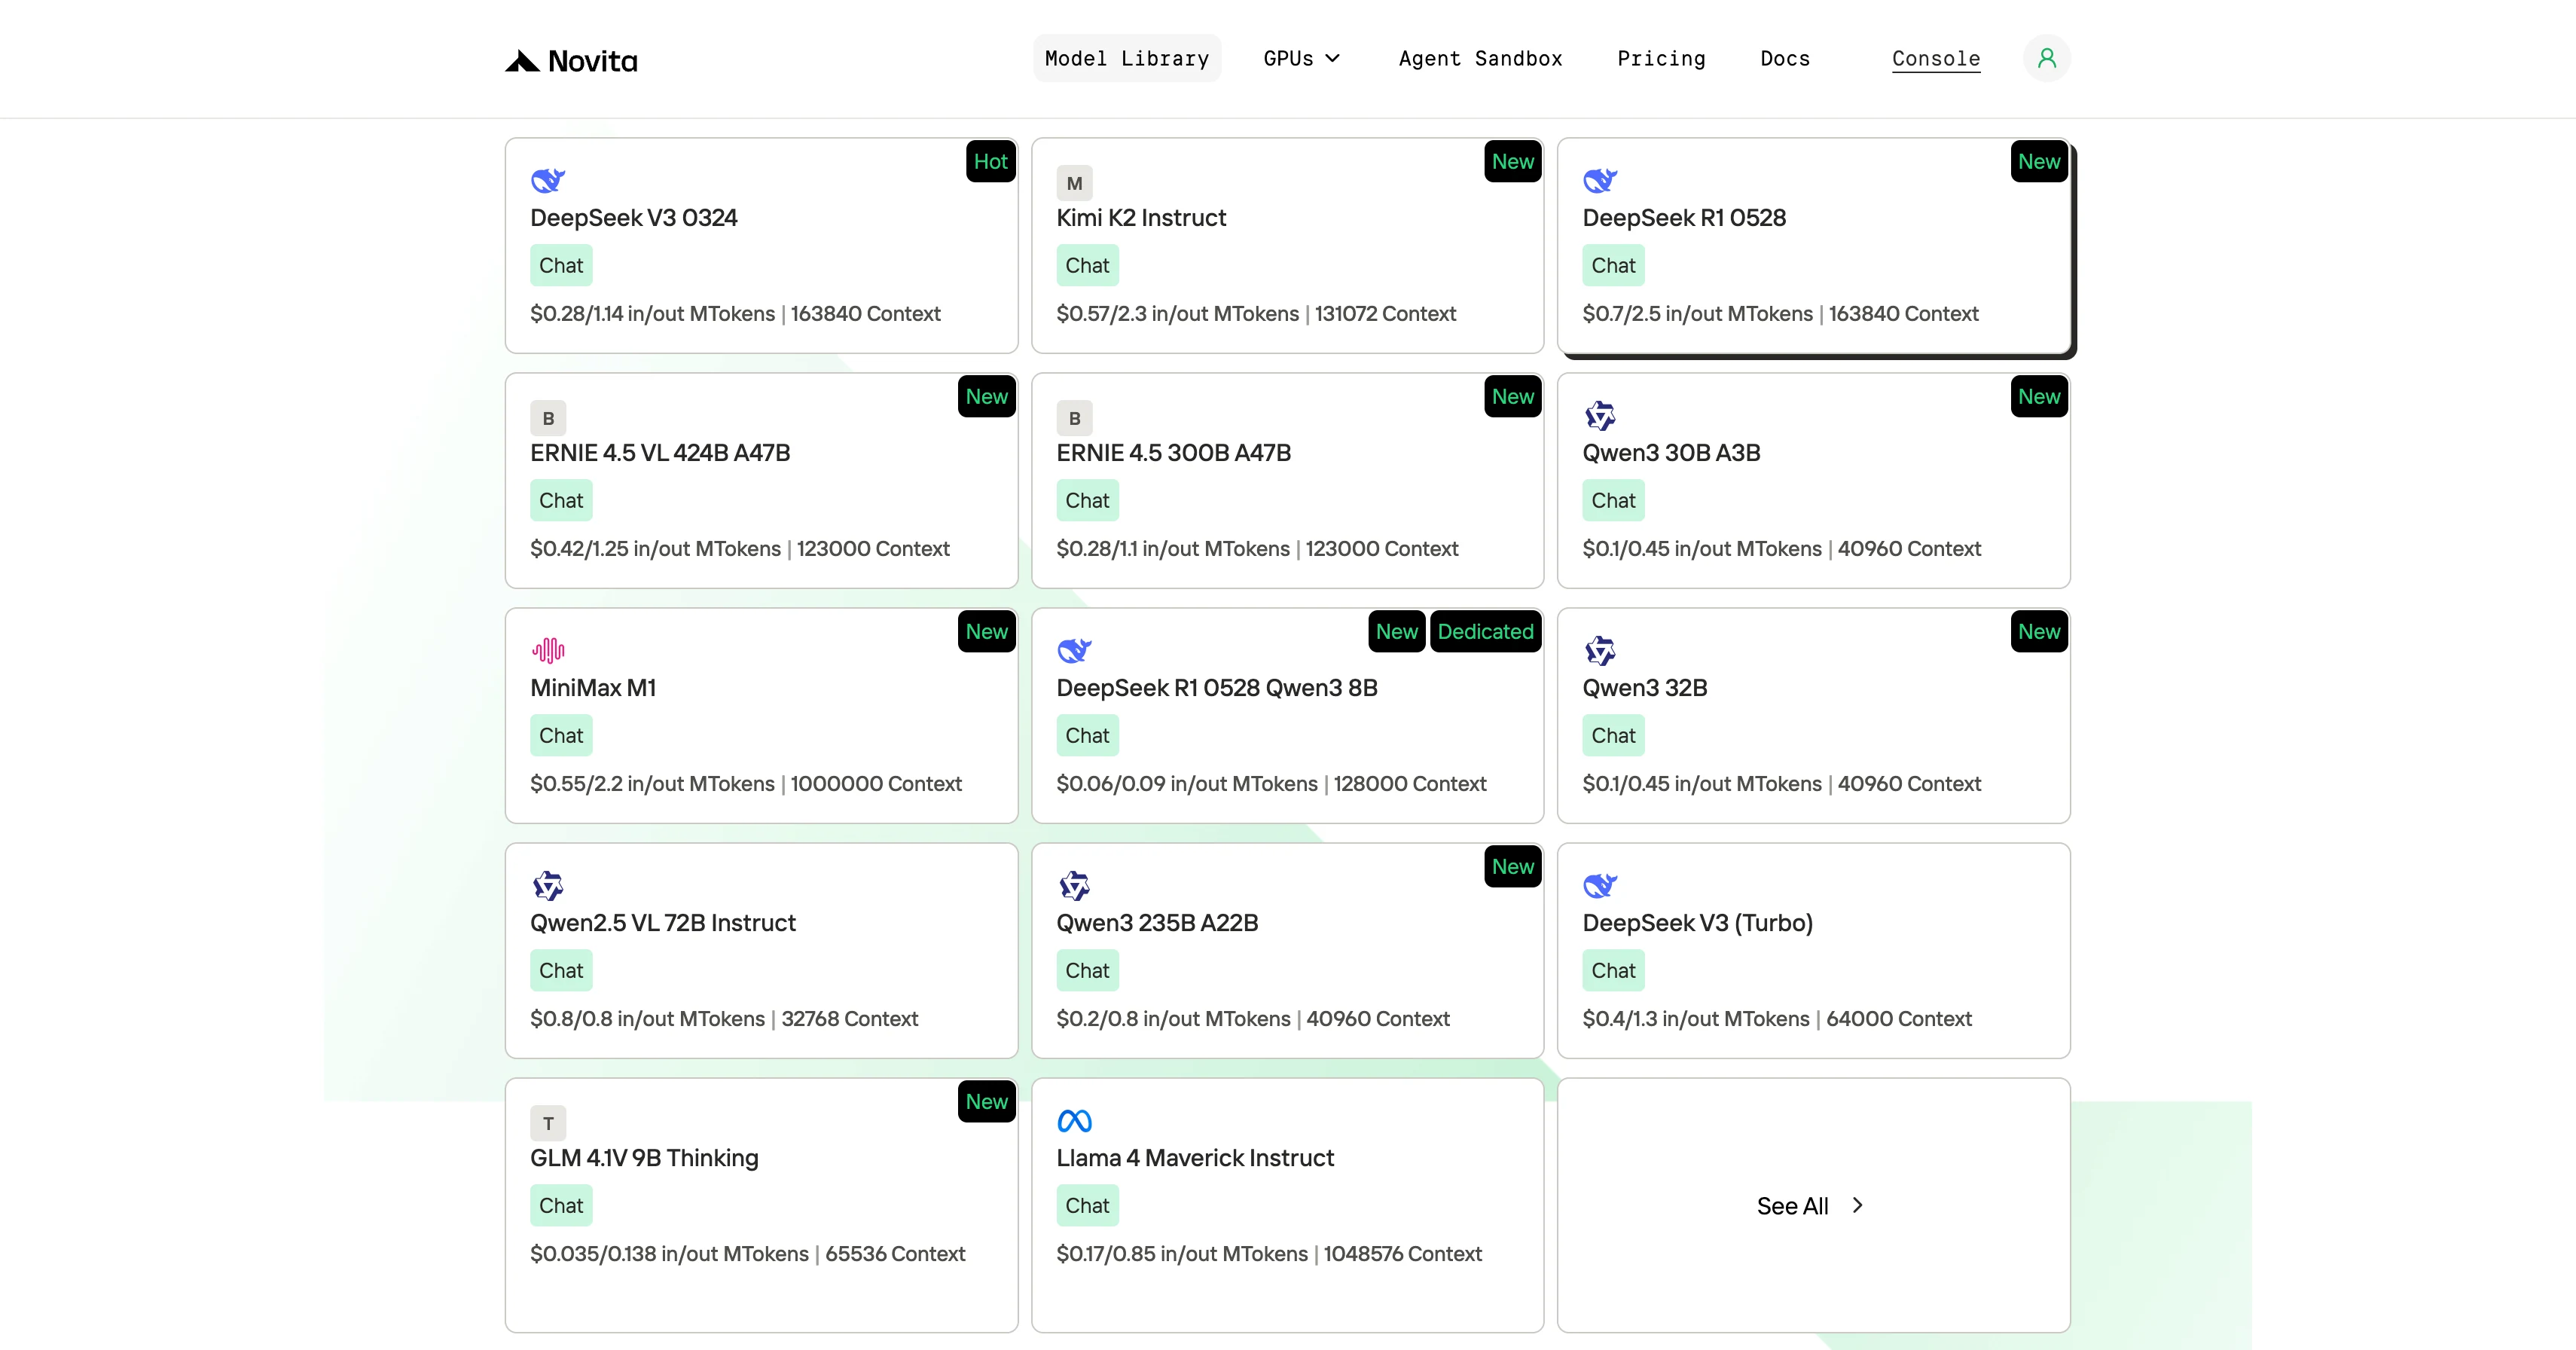Click the New badge on GLM 4.1V 9B Thinking
The width and height of the screenshot is (2576, 1350).
tap(987, 1102)
